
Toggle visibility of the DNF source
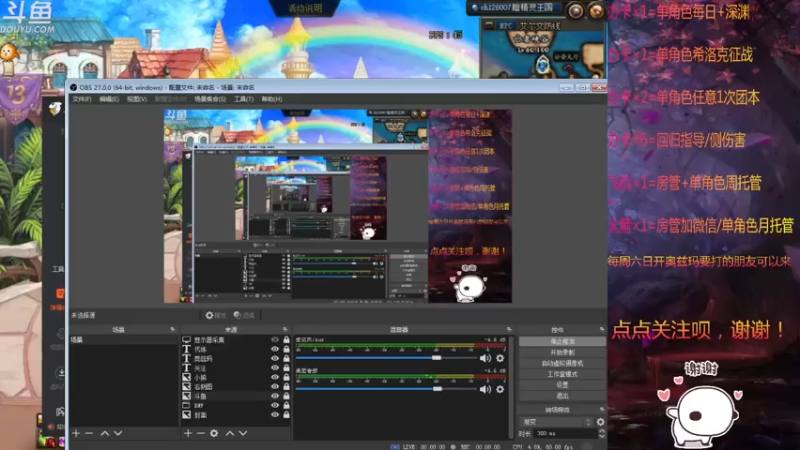[x=275, y=406]
